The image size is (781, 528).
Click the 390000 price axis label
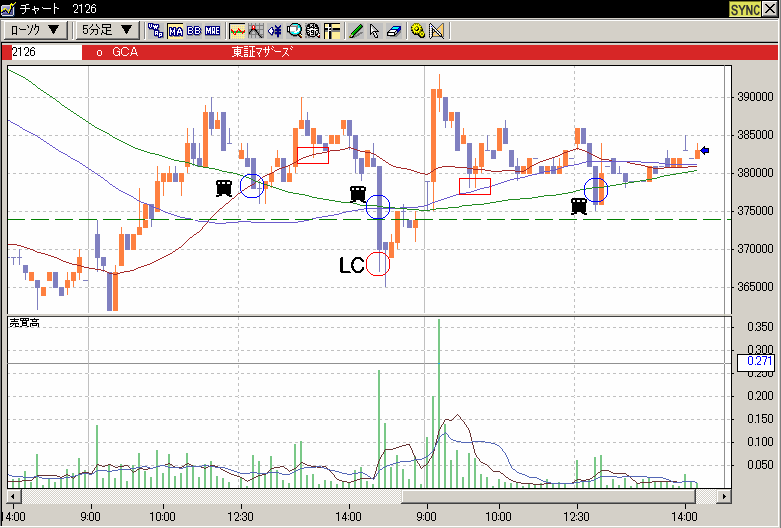pyautogui.click(x=755, y=97)
